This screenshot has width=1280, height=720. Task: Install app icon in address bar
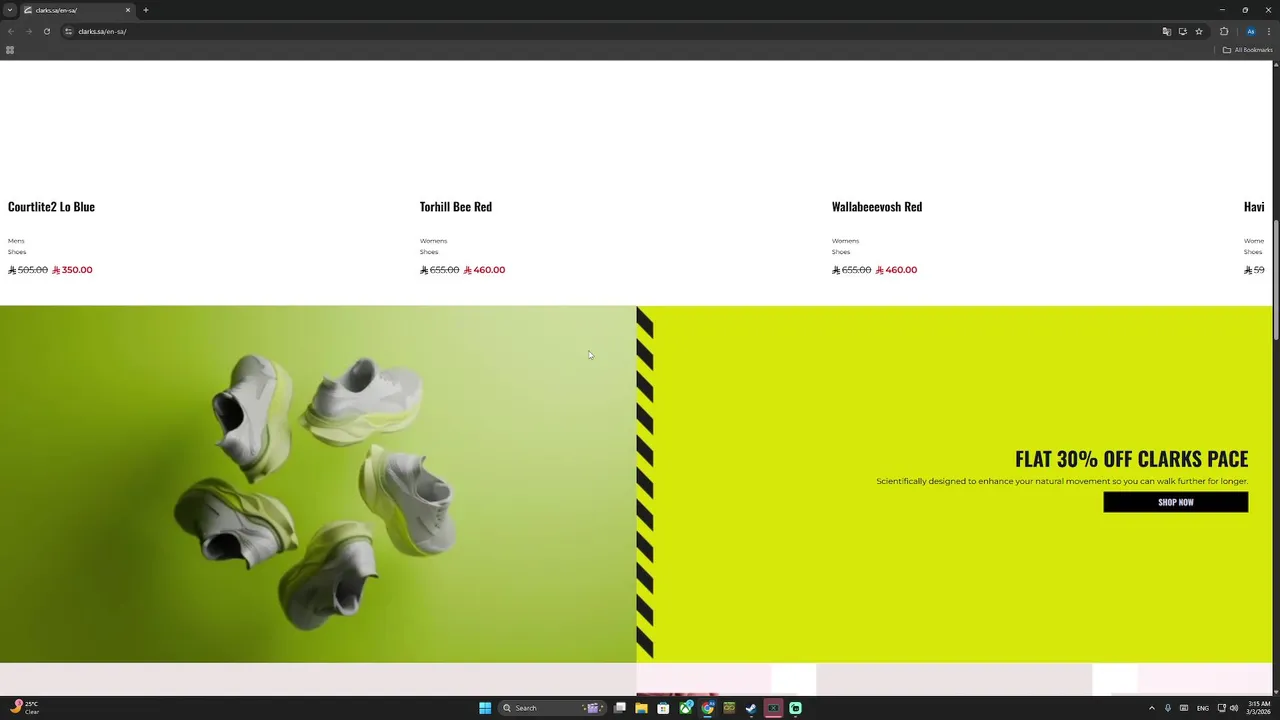1182,31
